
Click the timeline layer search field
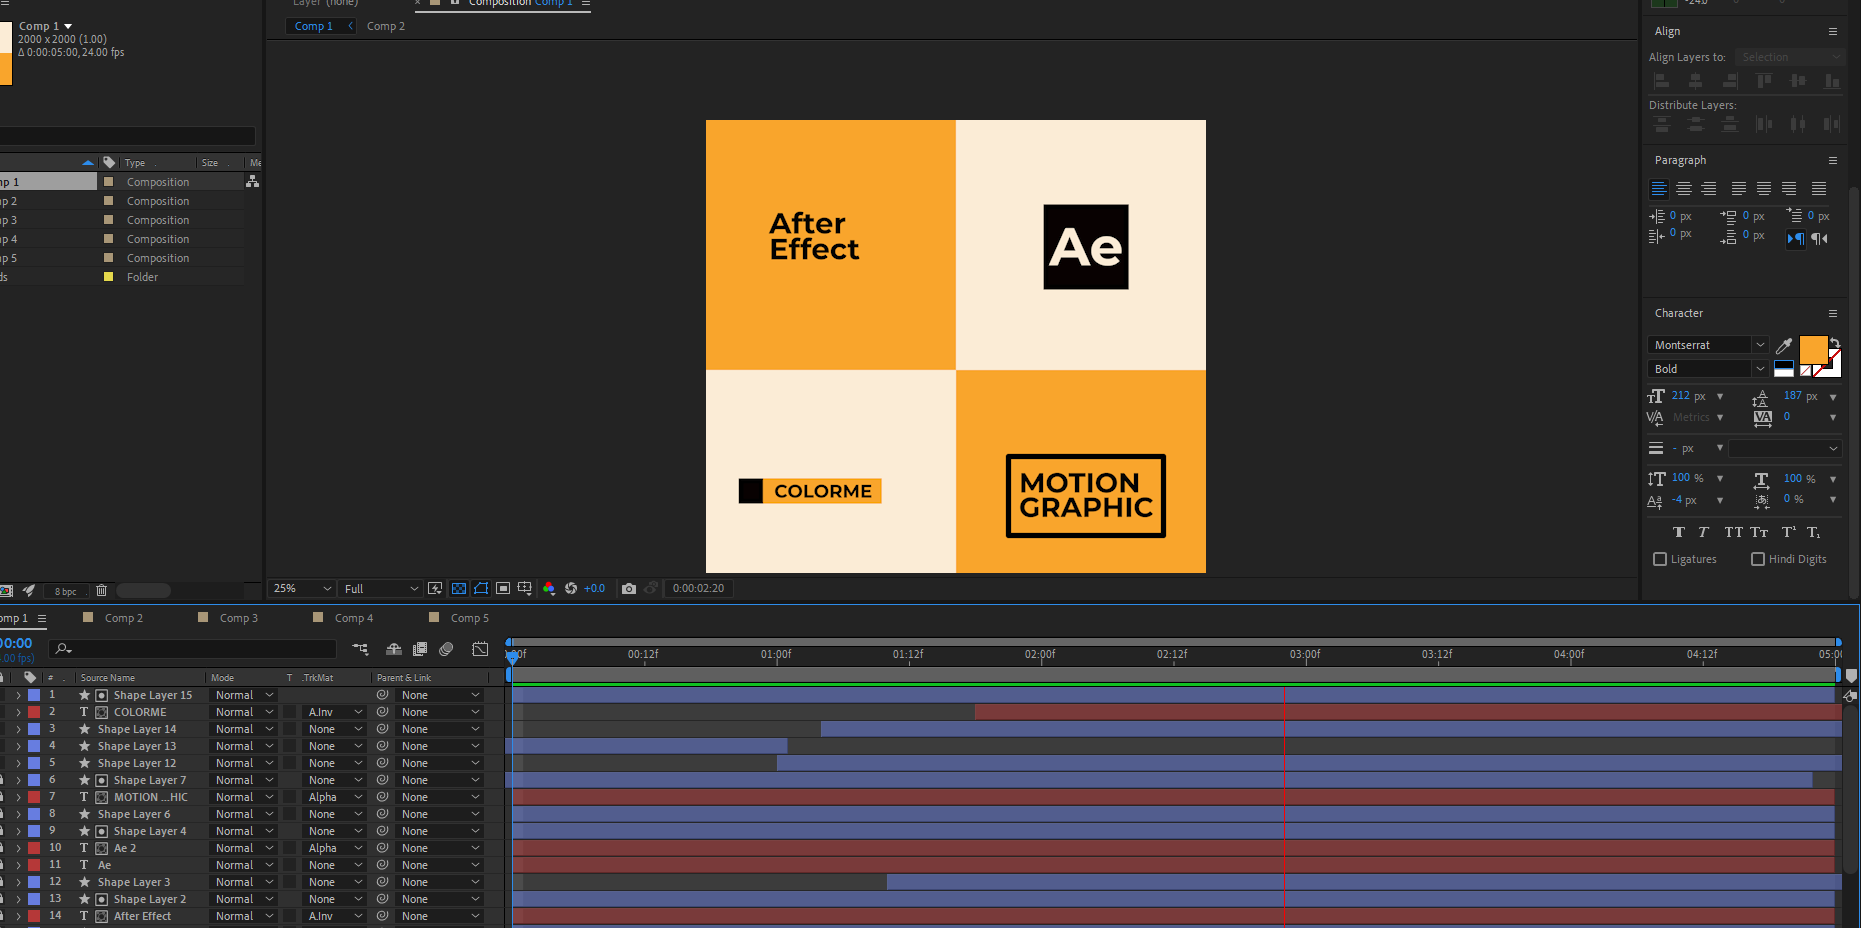coord(194,649)
